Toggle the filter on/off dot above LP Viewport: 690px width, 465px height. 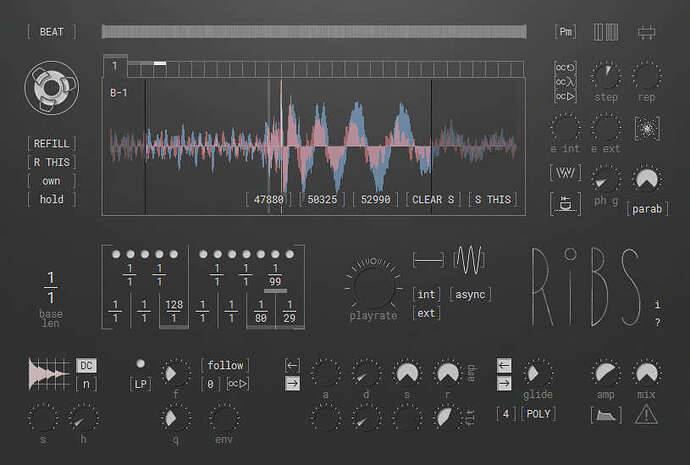coord(140,363)
